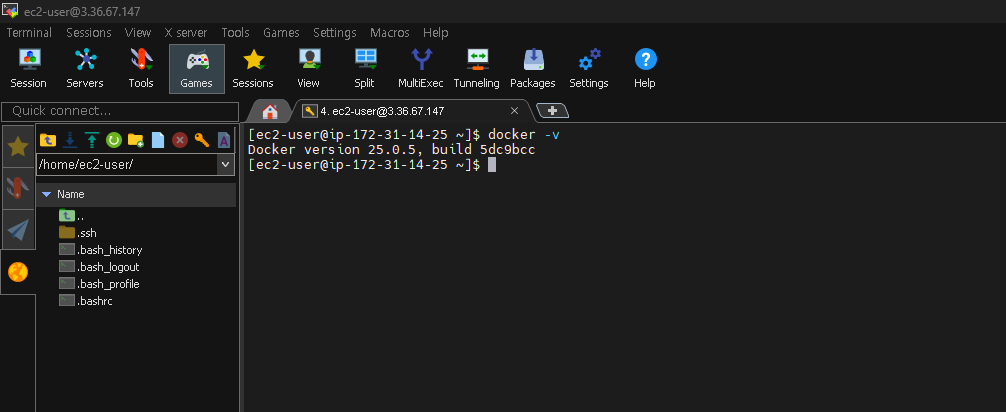
Task: Split the terminal using Split icon
Action: pyautogui.click(x=364, y=68)
